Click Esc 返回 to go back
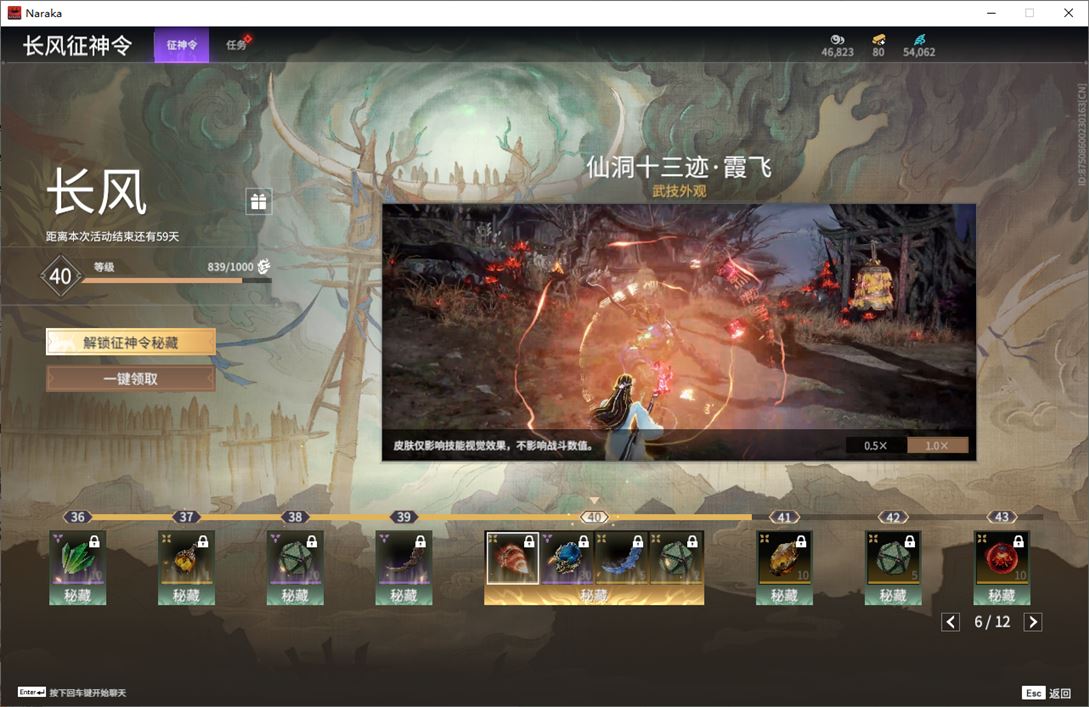1089x707 pixels. pyautogui.click(x=1047, y=693)
